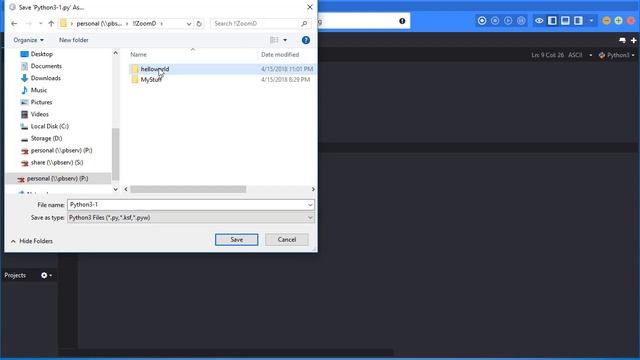Click New folder button

(73, 40)
